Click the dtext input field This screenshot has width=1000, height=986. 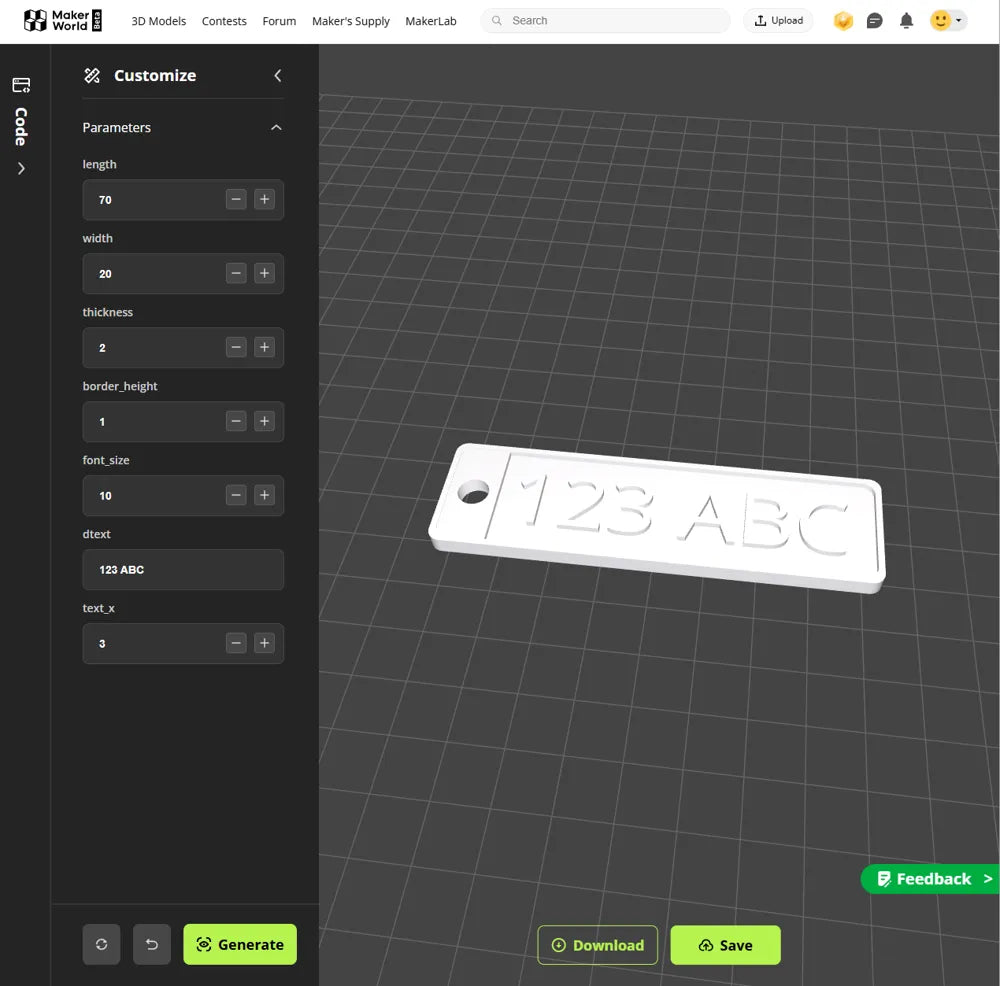183,569
